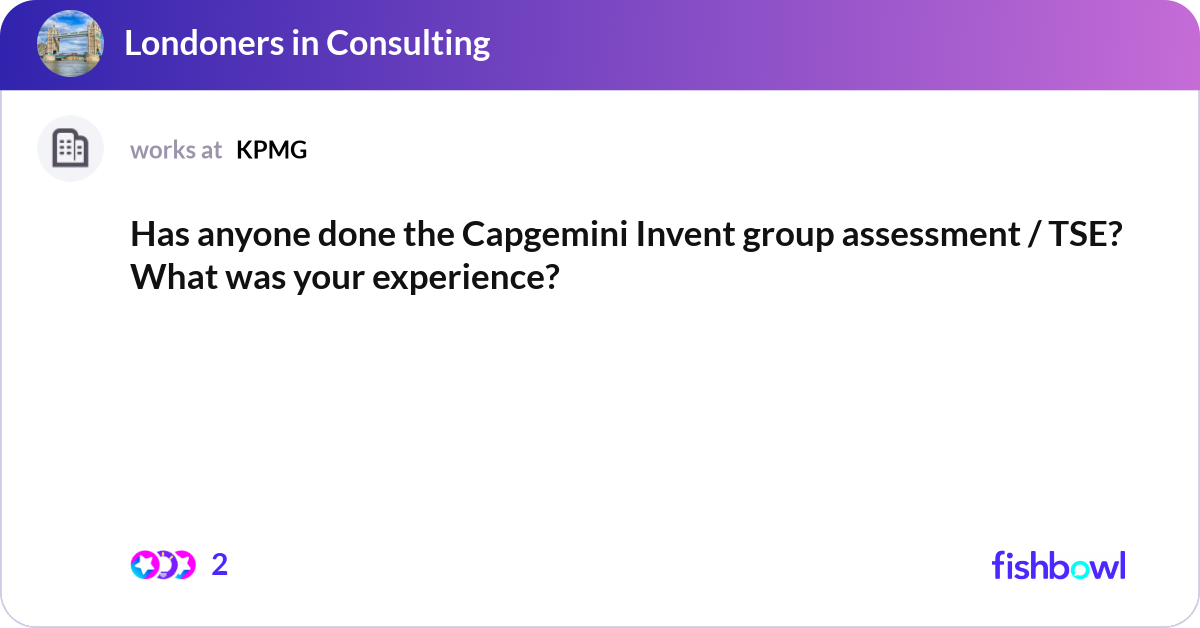Select the gray circle behind the office icon

(x=70, y=148)
